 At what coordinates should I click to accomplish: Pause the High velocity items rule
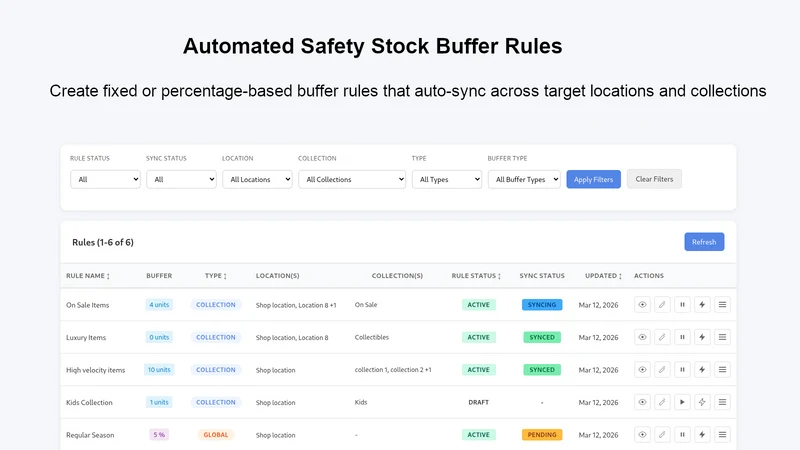[x=682, y=369]
